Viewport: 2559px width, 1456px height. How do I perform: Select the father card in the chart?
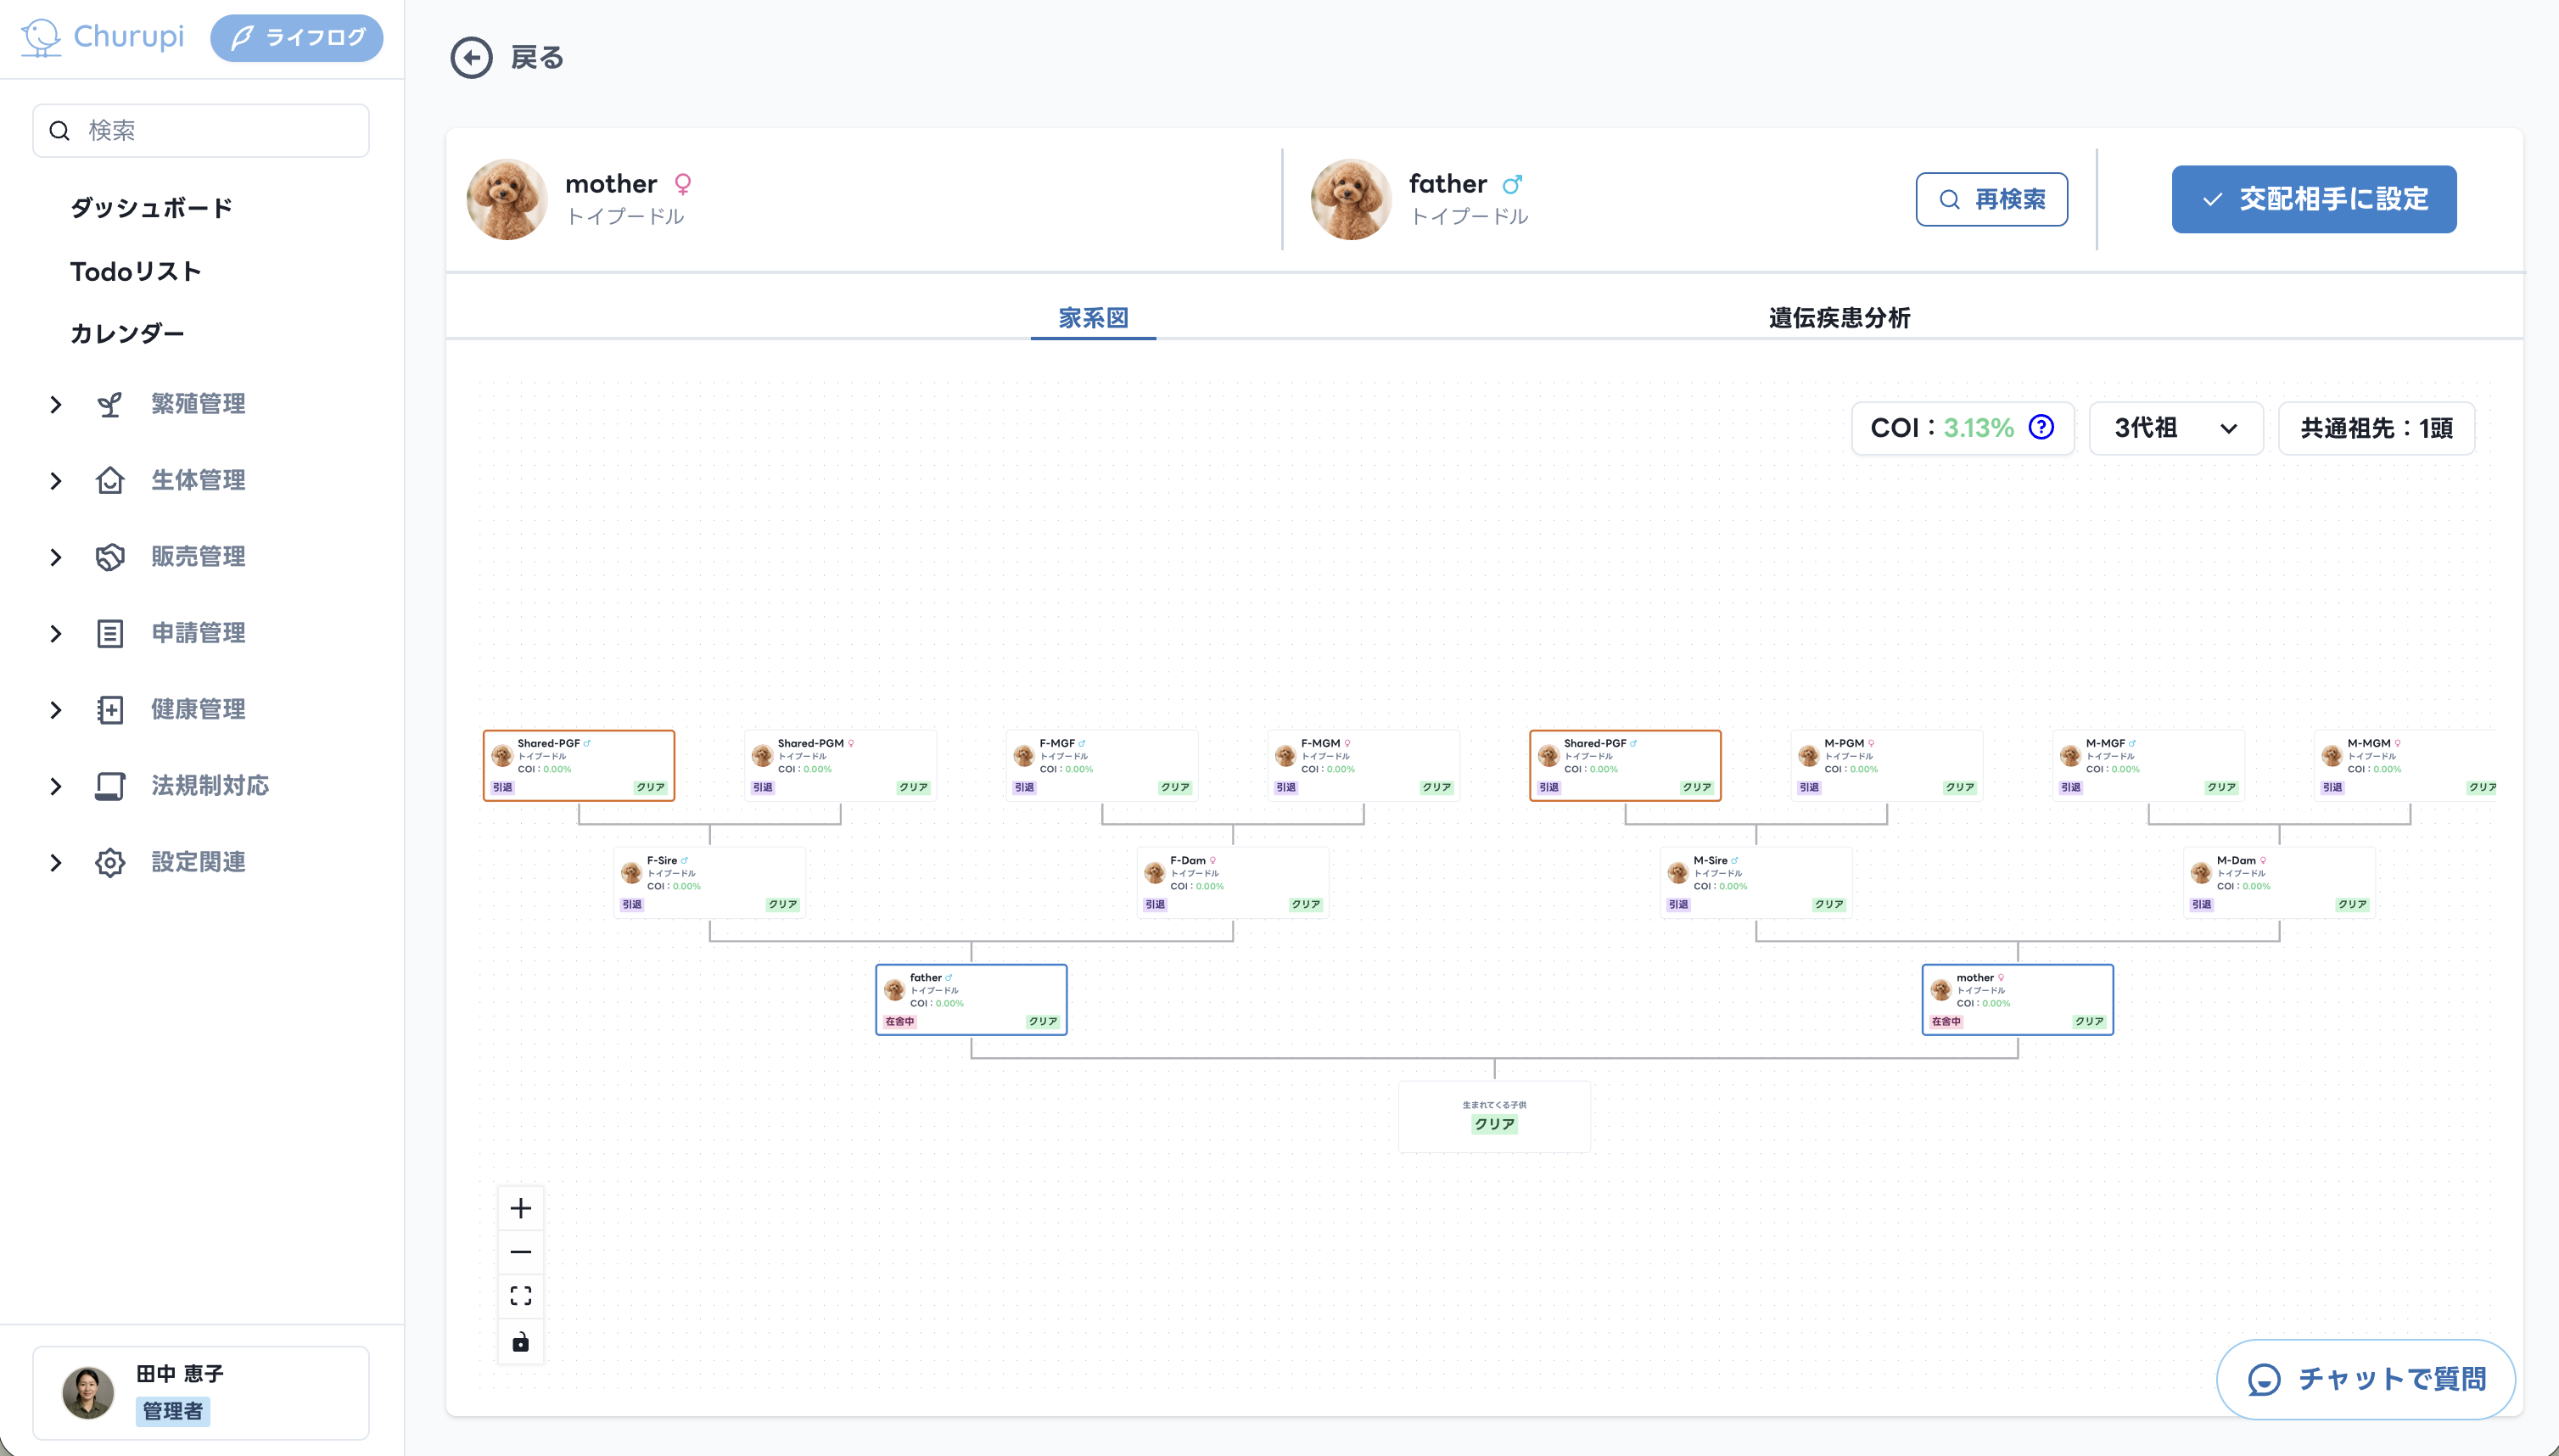(x=971, y=1000)
